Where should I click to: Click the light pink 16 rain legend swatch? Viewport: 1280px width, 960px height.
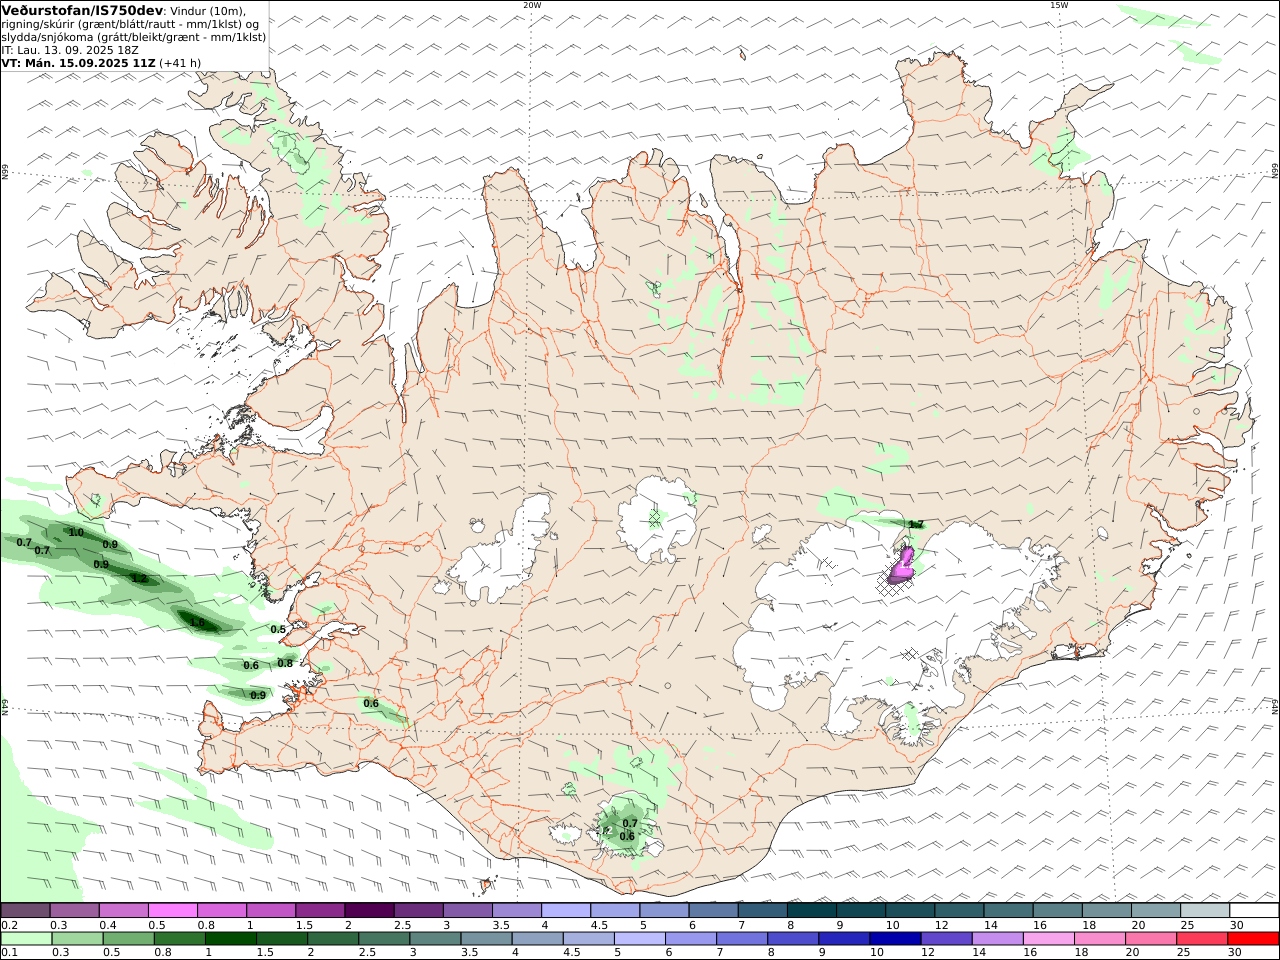(1049, 939)
